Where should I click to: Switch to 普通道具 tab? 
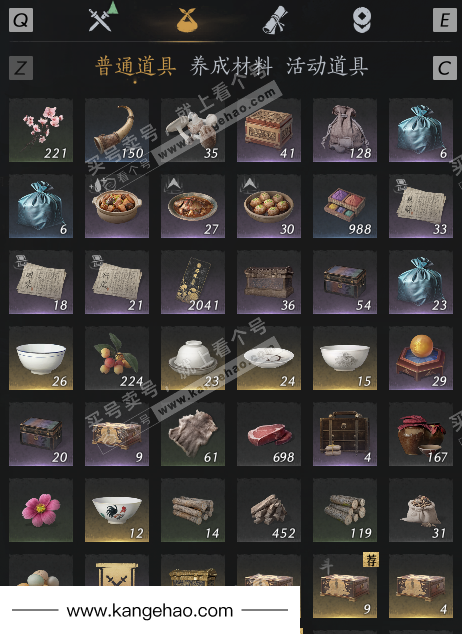click(x=135, y=67)
